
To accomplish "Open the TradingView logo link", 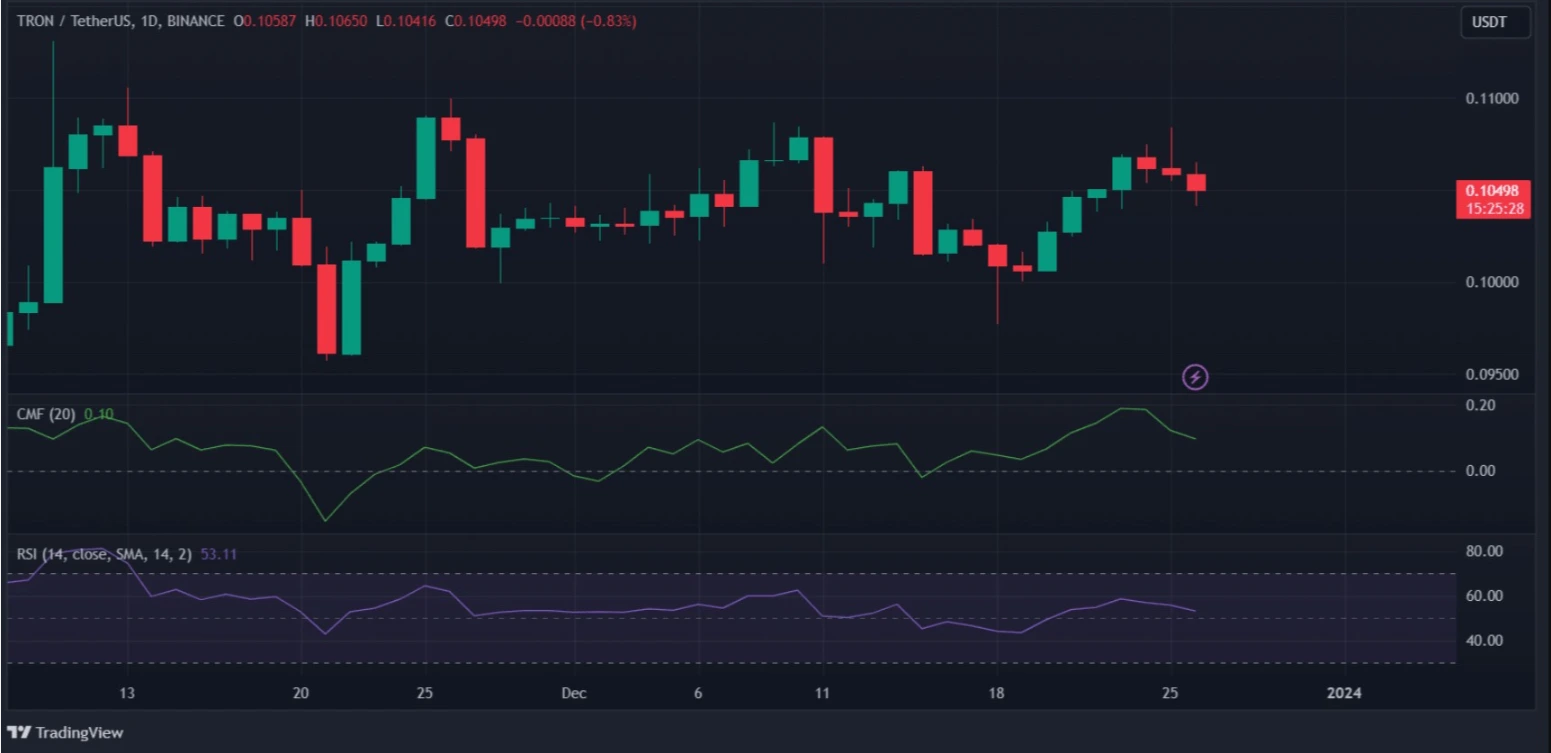I will [65, 732].
